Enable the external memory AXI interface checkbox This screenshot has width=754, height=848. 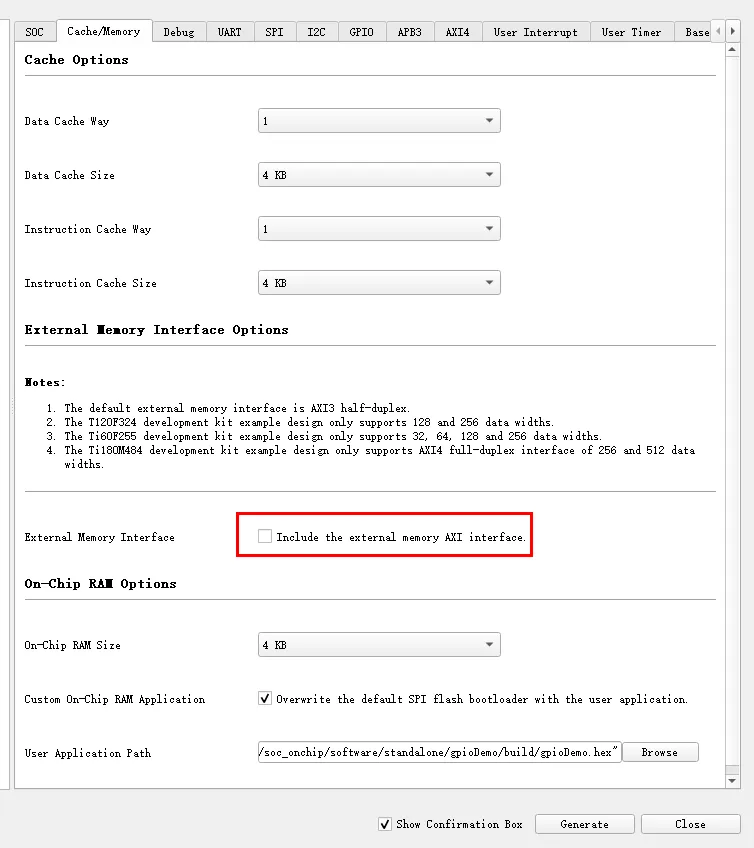point(265,537)
